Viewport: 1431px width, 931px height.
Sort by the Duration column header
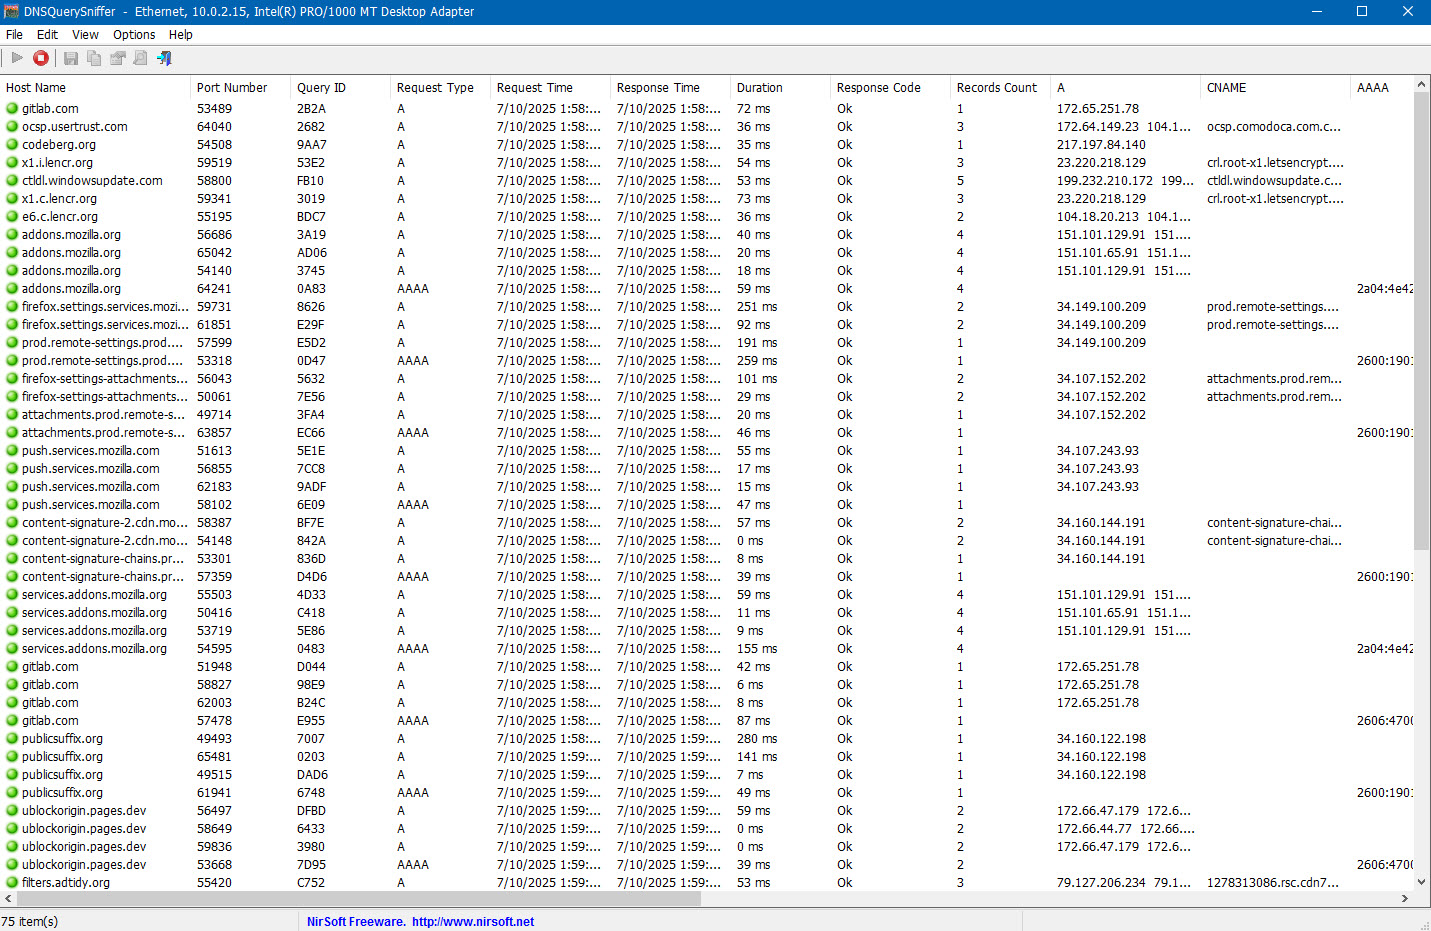(x=760, y=88)
